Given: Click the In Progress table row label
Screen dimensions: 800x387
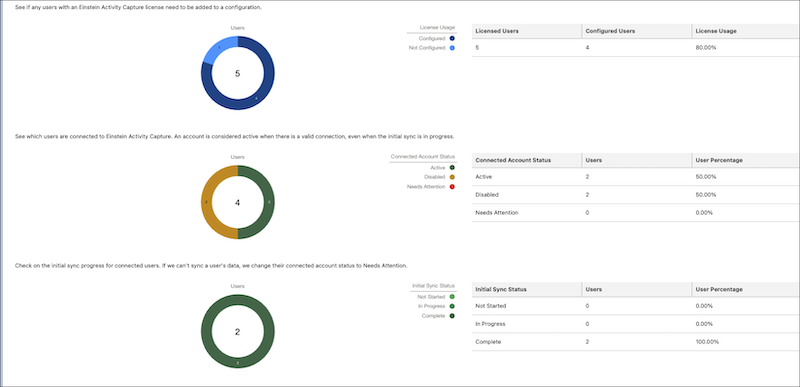Looking at the screenshot, I should coord(490,324).
